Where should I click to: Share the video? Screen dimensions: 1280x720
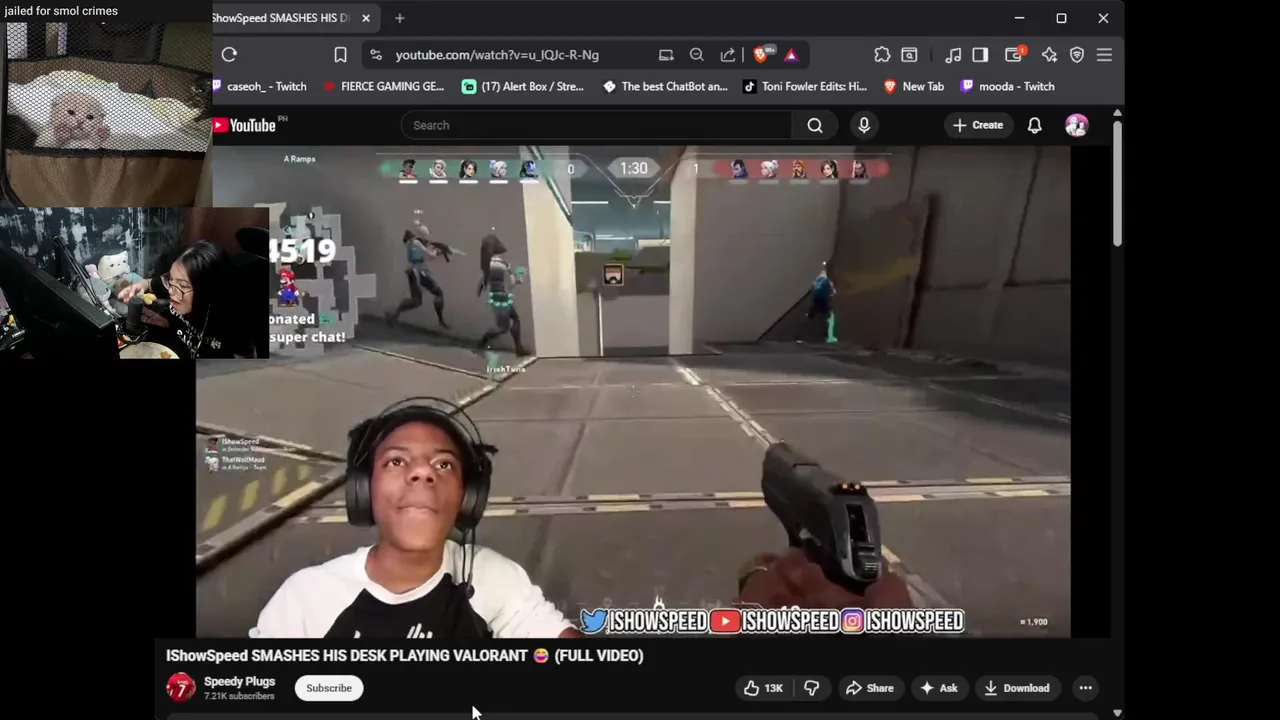coord(869,688)
